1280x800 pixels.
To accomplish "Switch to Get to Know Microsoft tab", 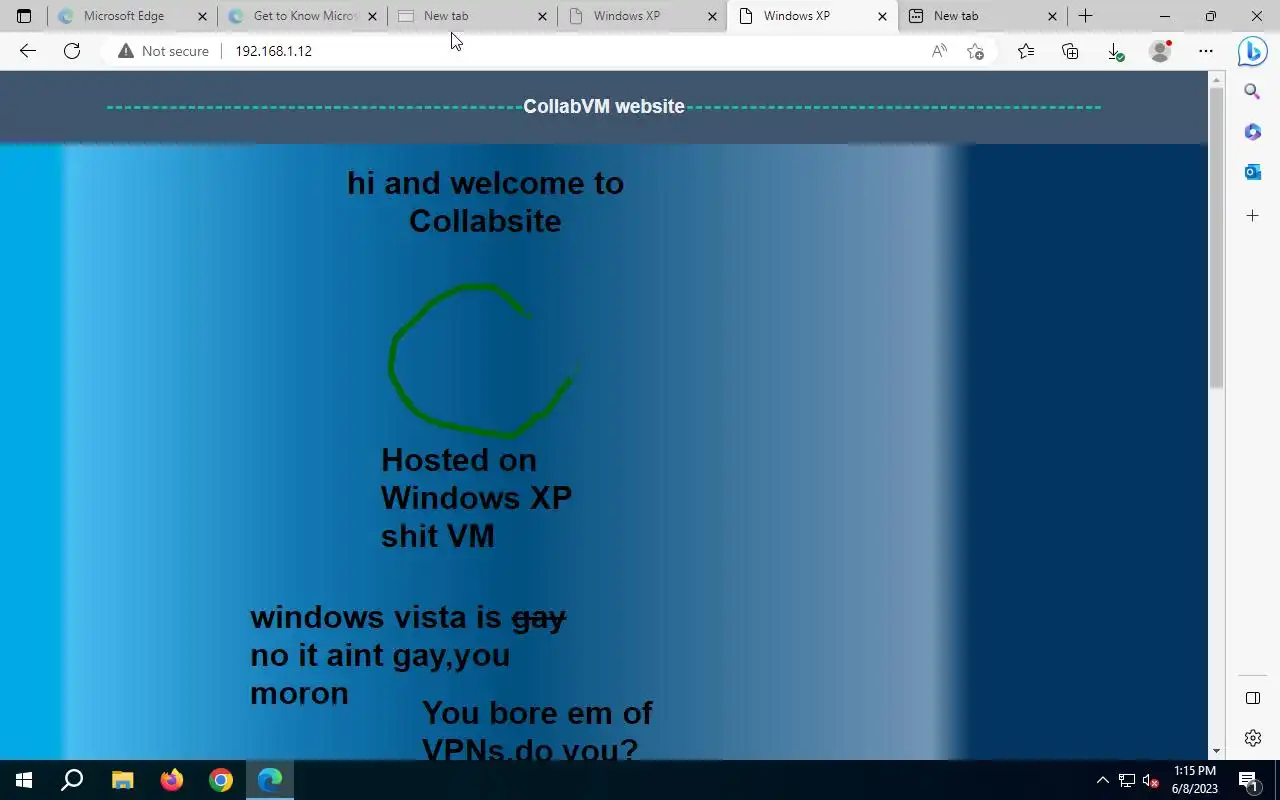I will (303, 16).
